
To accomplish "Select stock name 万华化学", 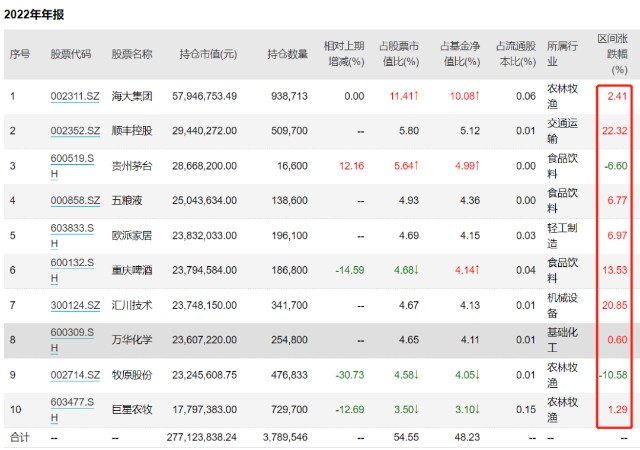I will (132, 340).
